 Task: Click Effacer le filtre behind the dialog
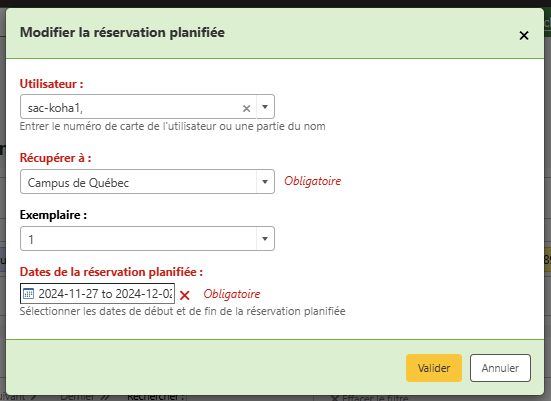pos(370,398)
